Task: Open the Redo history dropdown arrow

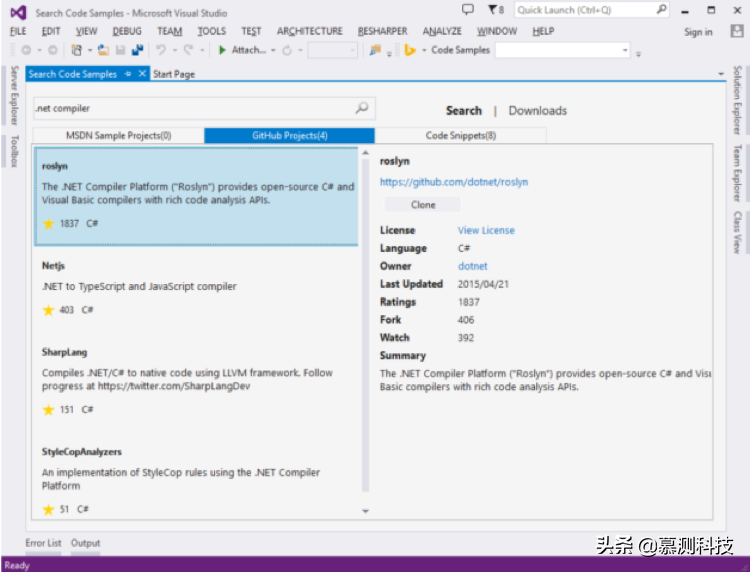Action: tap(202, 50)
